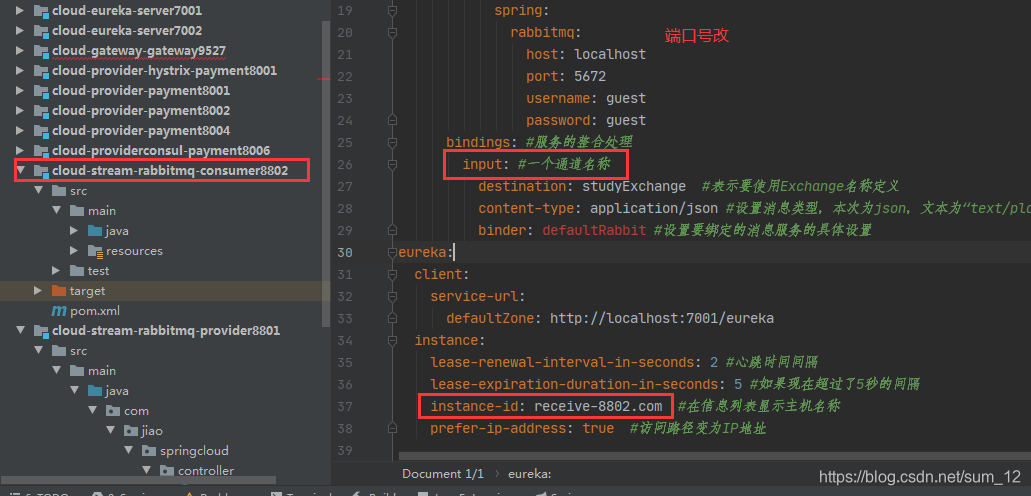Select the cloud-providerconsul-payment8006 module name

click(x=161, y=151)
